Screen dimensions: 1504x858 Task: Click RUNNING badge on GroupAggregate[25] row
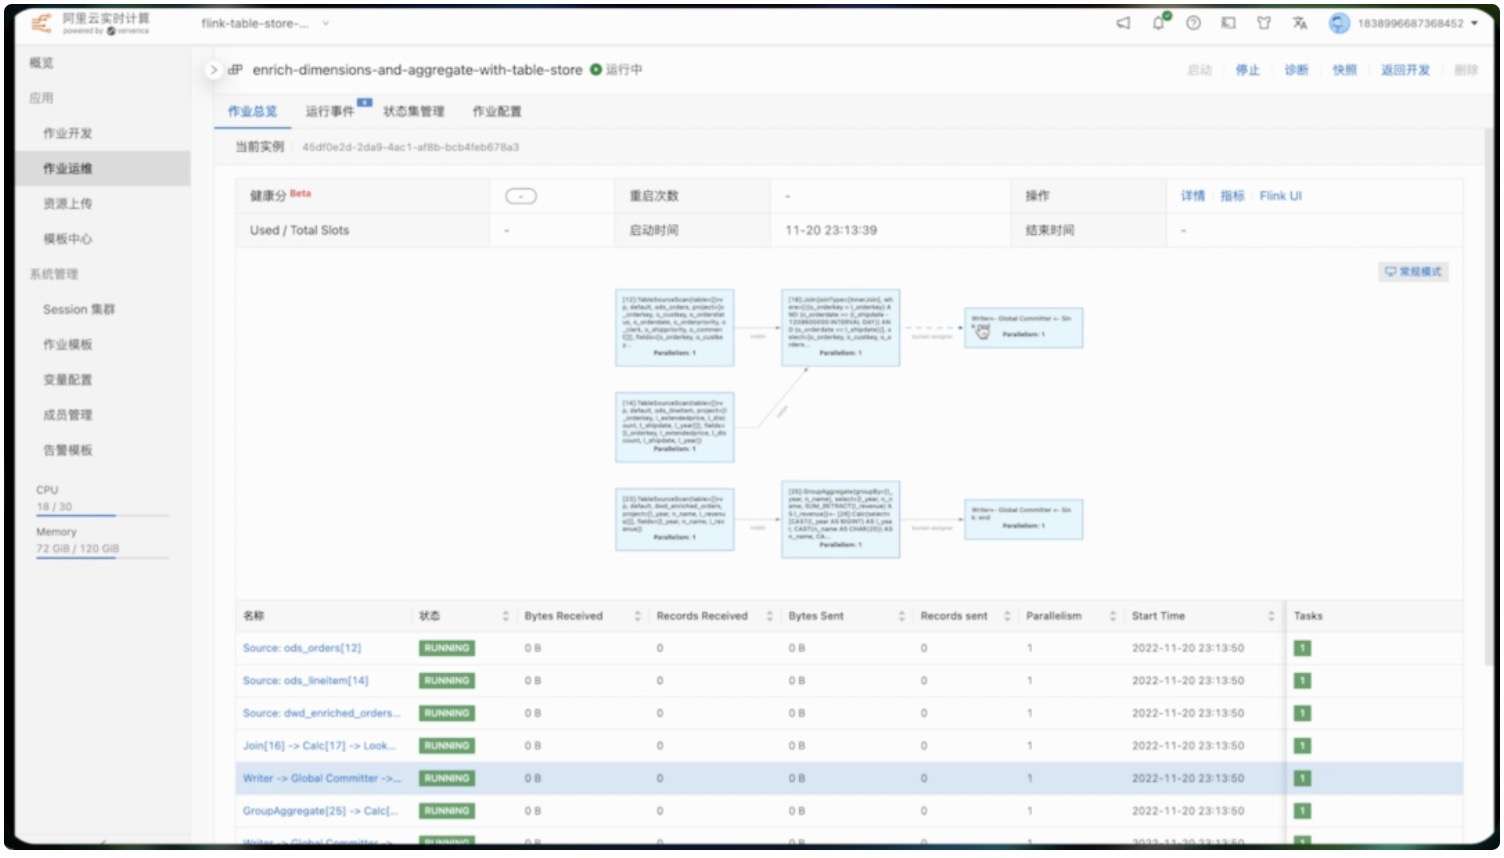pyautogui.click(x=446, y=811)
